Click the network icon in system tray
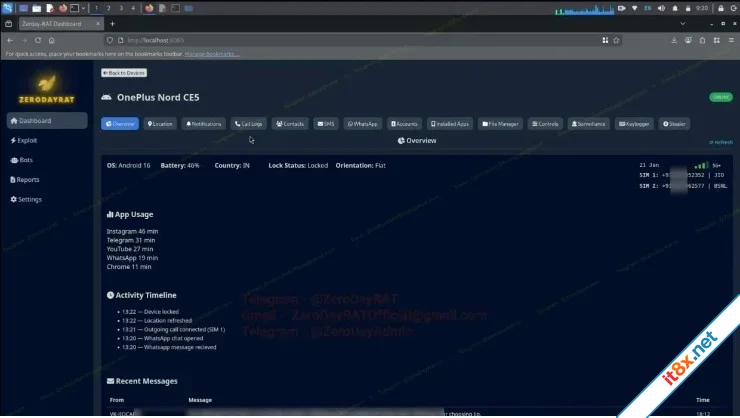 tap(635, 8)
